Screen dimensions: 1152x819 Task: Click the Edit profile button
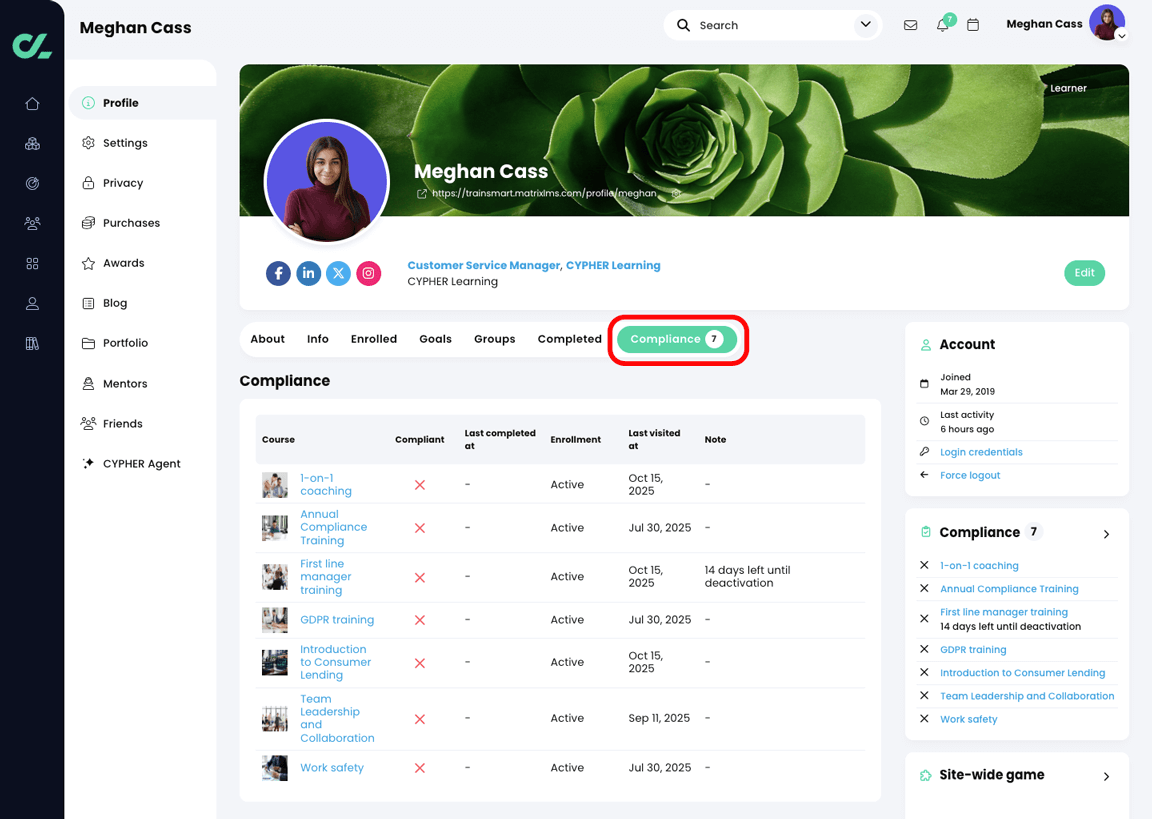click(1084, 272)
